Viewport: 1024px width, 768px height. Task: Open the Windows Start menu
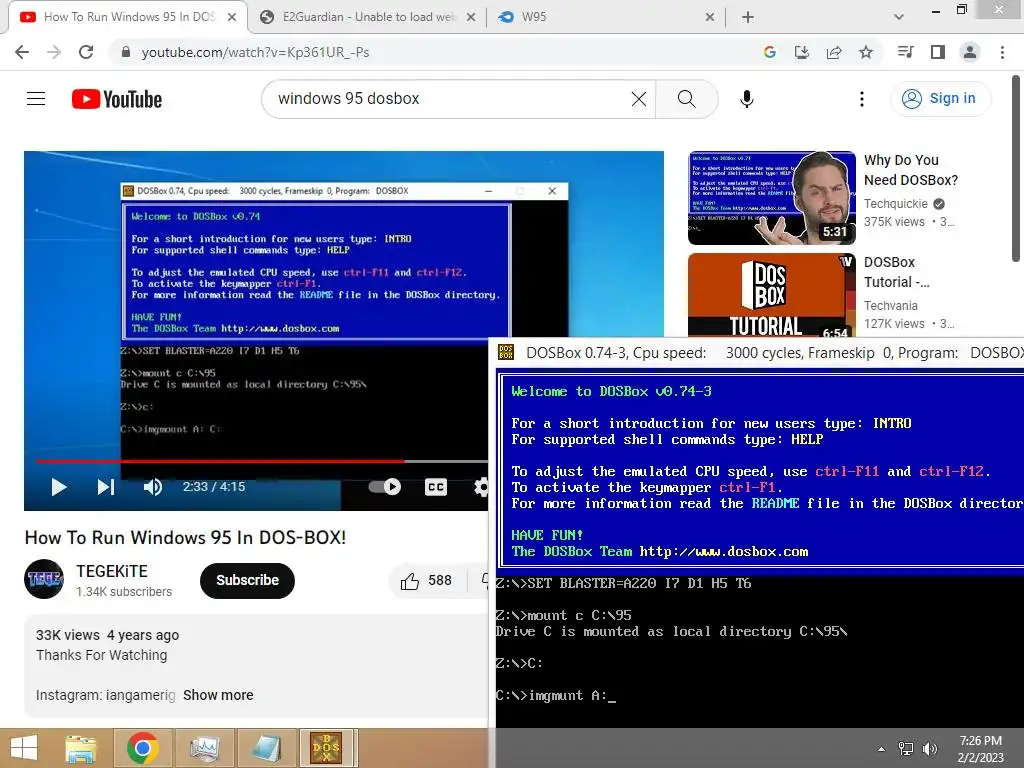click(24, 748)
